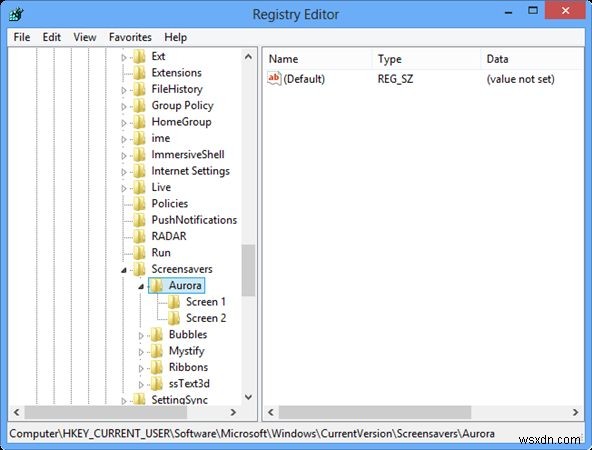This screenshot has width=592, height=450.
Task: Open the Help menu
Action: [176, 37]
